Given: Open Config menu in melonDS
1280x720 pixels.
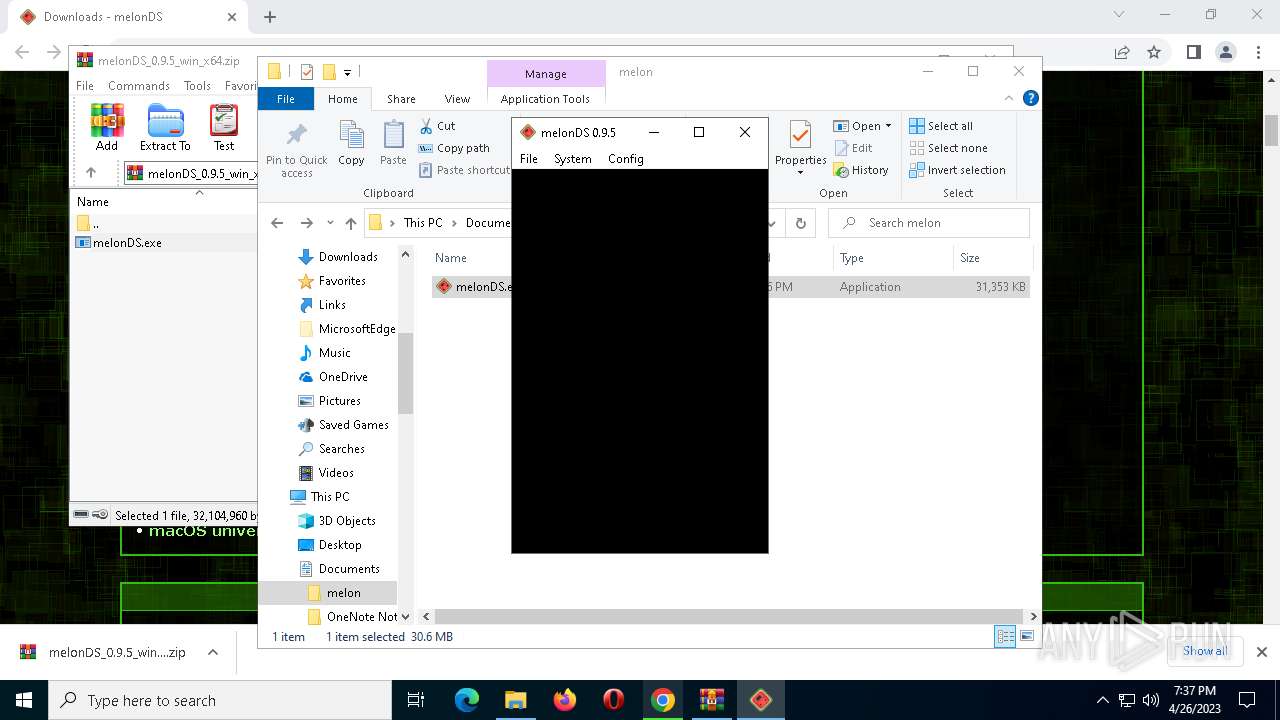Looking at the screenshot, I should [626, 159].
